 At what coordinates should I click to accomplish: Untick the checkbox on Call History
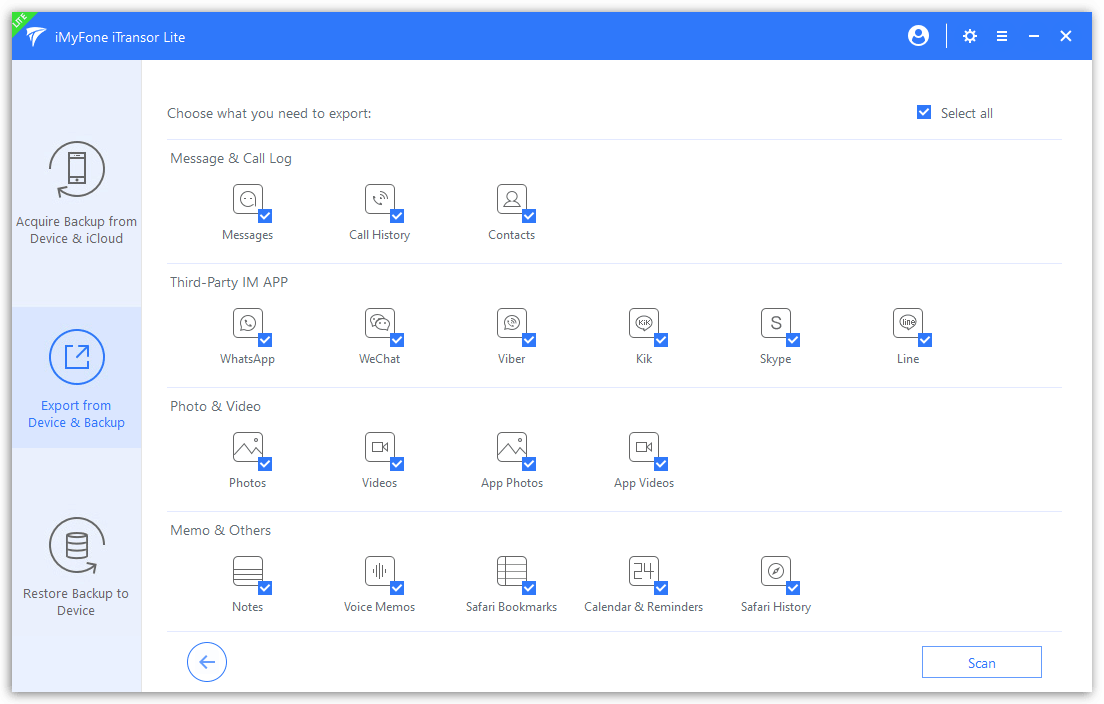(397, 216)
